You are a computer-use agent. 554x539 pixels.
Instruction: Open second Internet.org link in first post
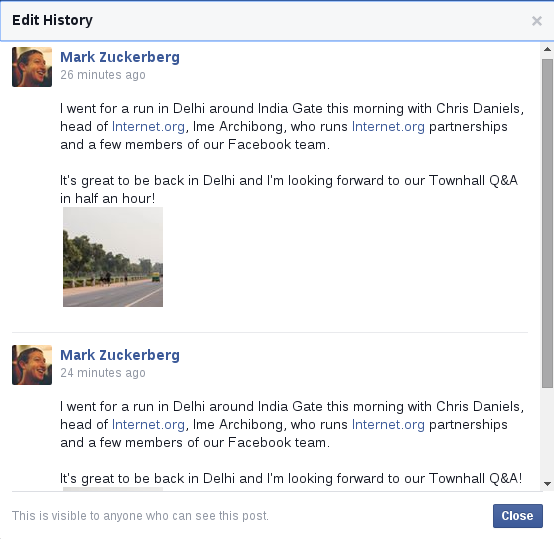[388, 126]
